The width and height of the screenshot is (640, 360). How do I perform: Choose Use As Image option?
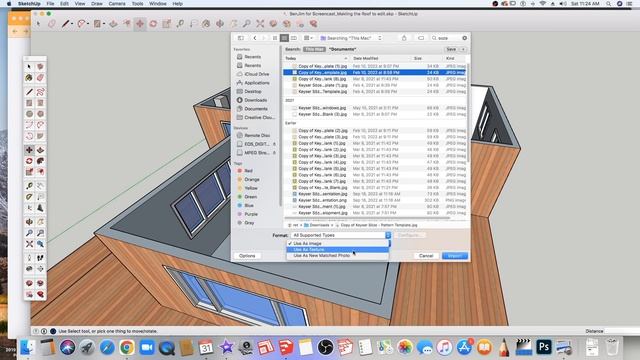(338, 243)
